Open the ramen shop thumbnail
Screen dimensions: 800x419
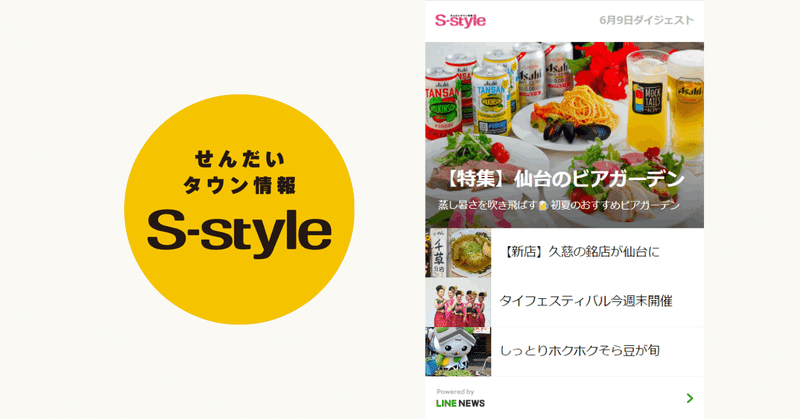tap(458, 253)
